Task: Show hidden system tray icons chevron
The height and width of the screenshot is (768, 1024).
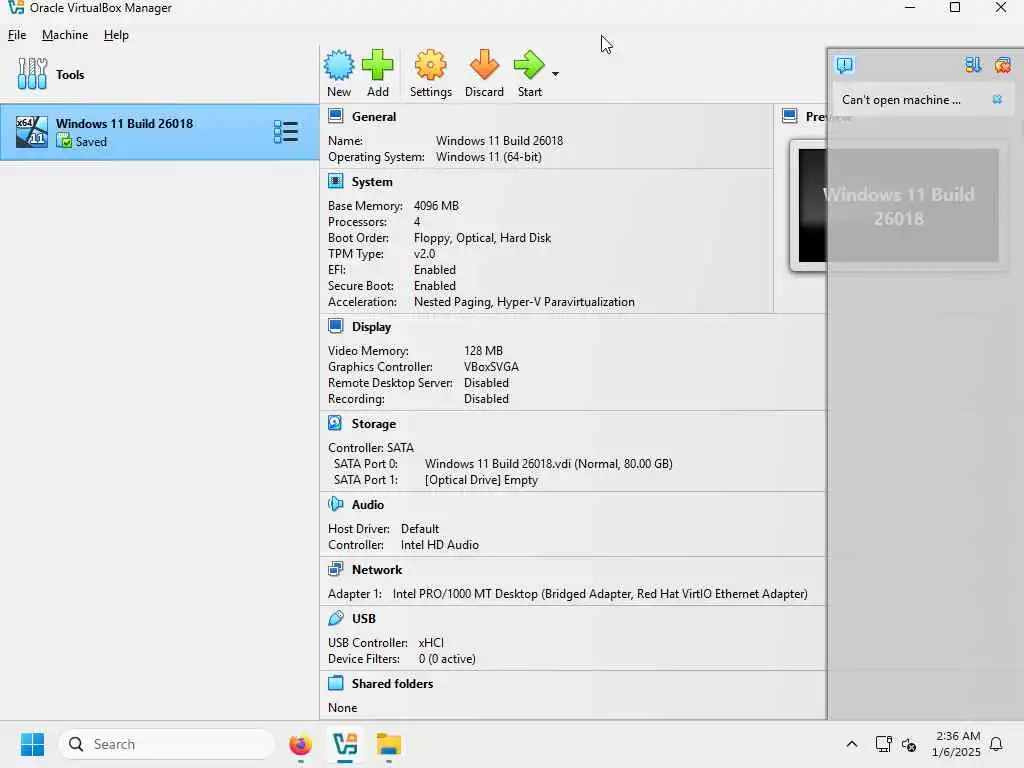Action: tap(852, 744)
